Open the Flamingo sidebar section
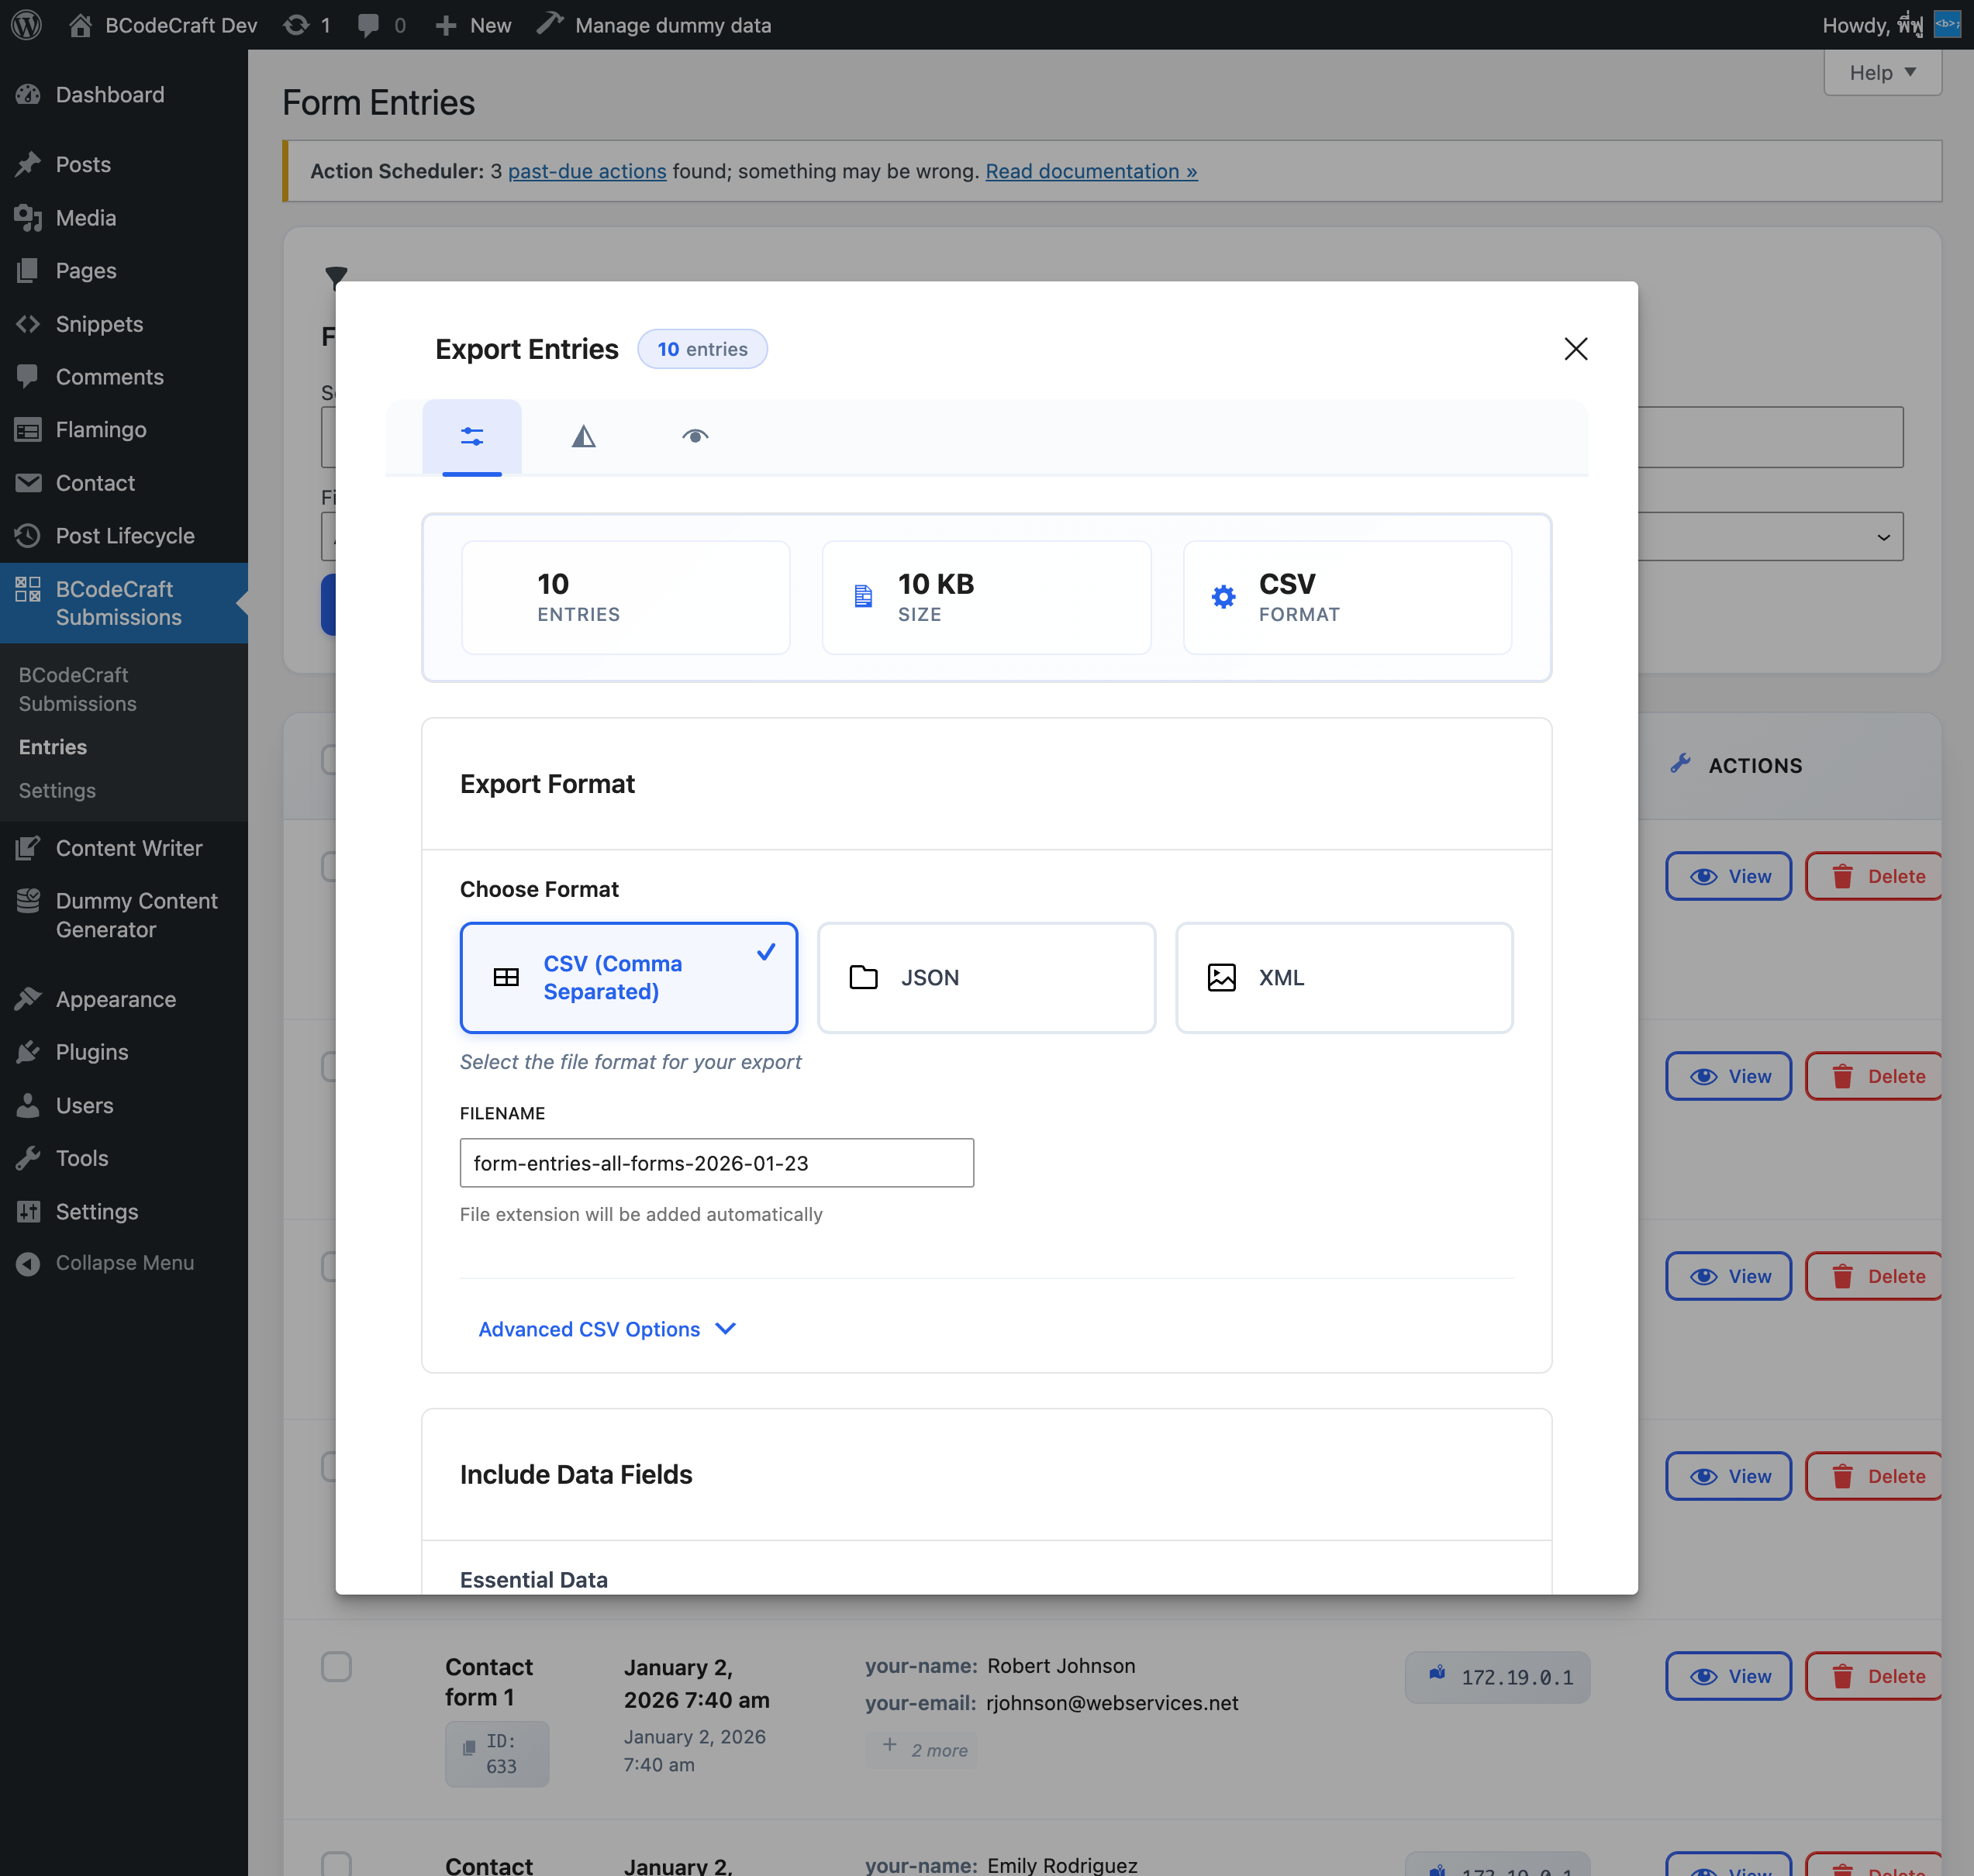 pyautogui.click(x=99, y=429)
